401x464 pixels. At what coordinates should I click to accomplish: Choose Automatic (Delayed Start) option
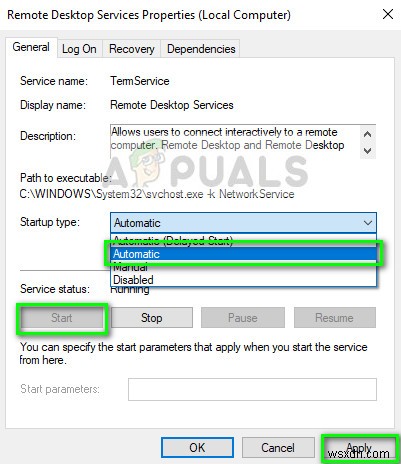pos(243,240)
